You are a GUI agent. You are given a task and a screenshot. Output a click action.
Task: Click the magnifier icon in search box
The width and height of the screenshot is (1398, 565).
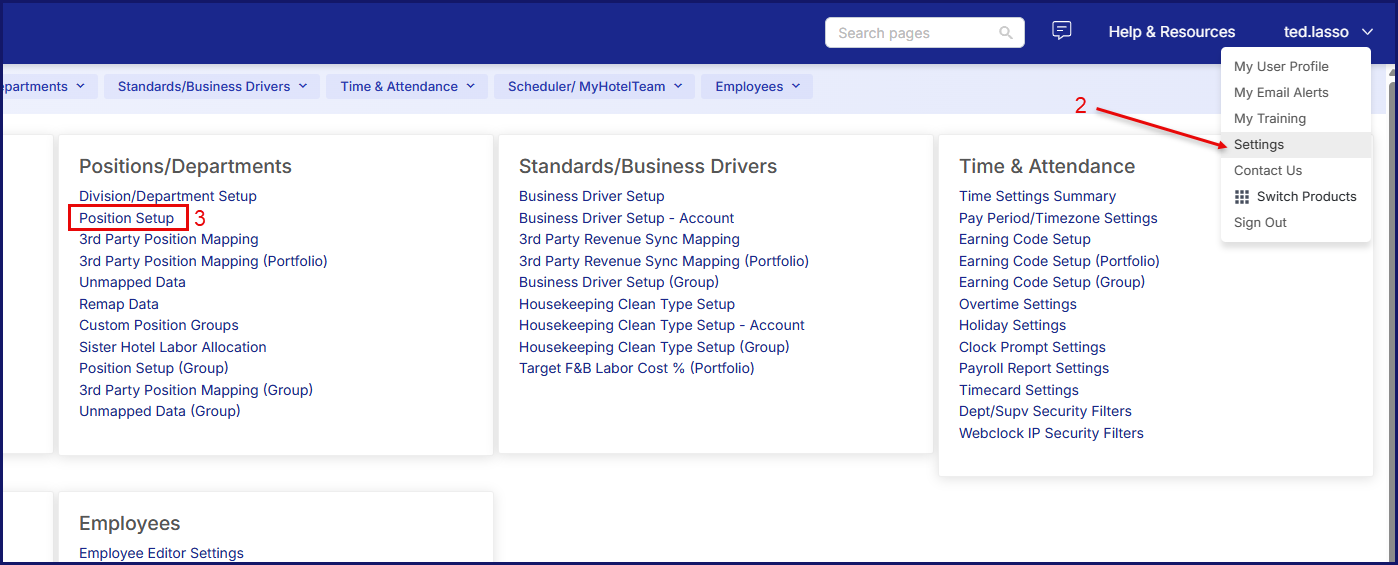(x=1006, y=33)
